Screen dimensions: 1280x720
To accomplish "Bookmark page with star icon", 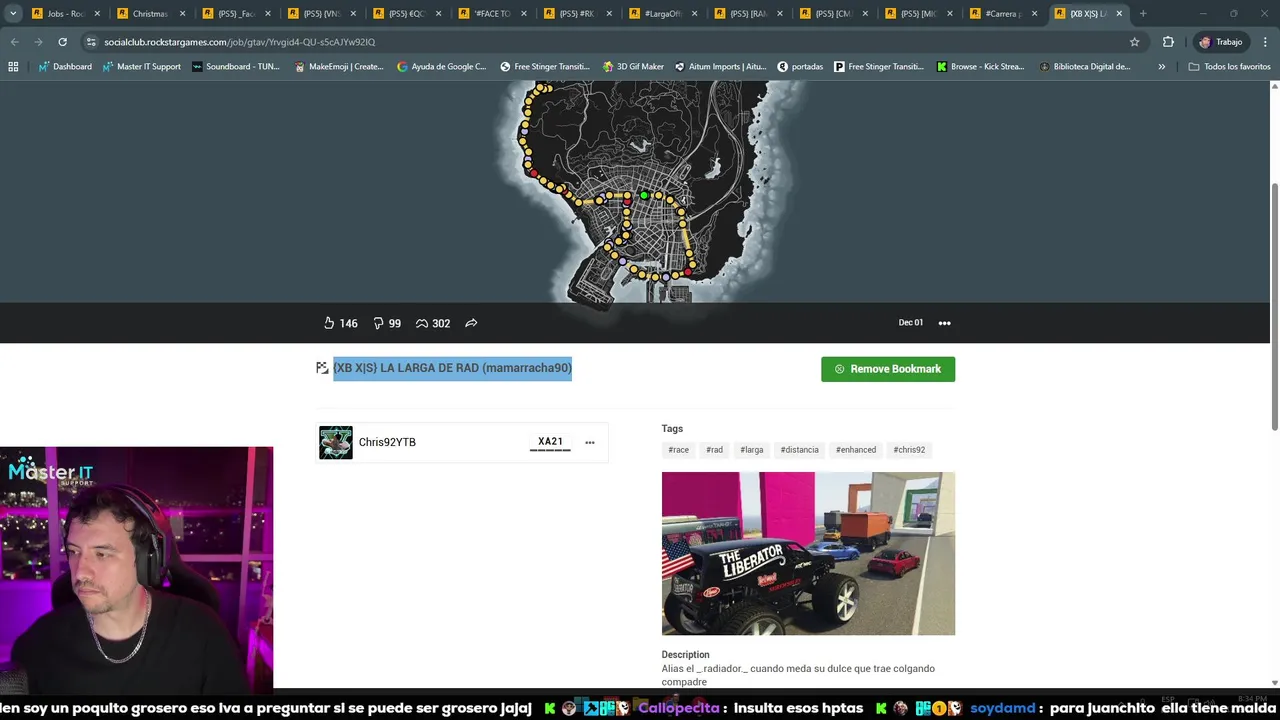I will (x=1134, y=42).
